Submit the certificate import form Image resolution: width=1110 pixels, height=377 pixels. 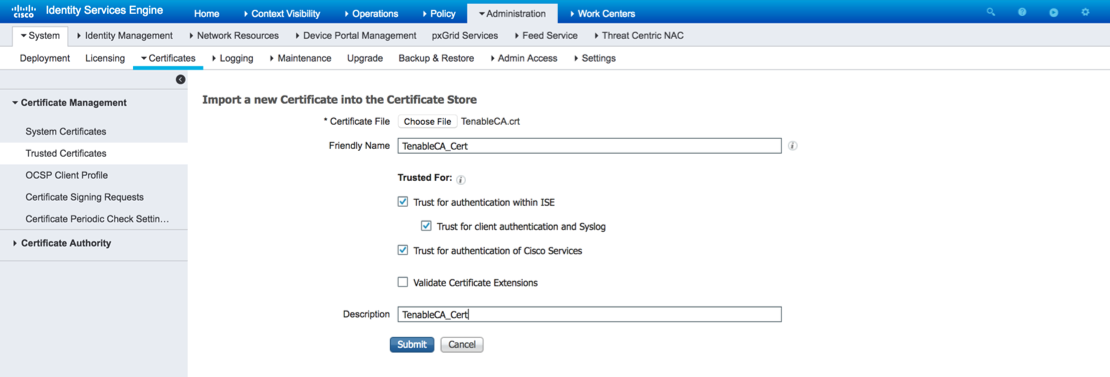coord(411,344)
